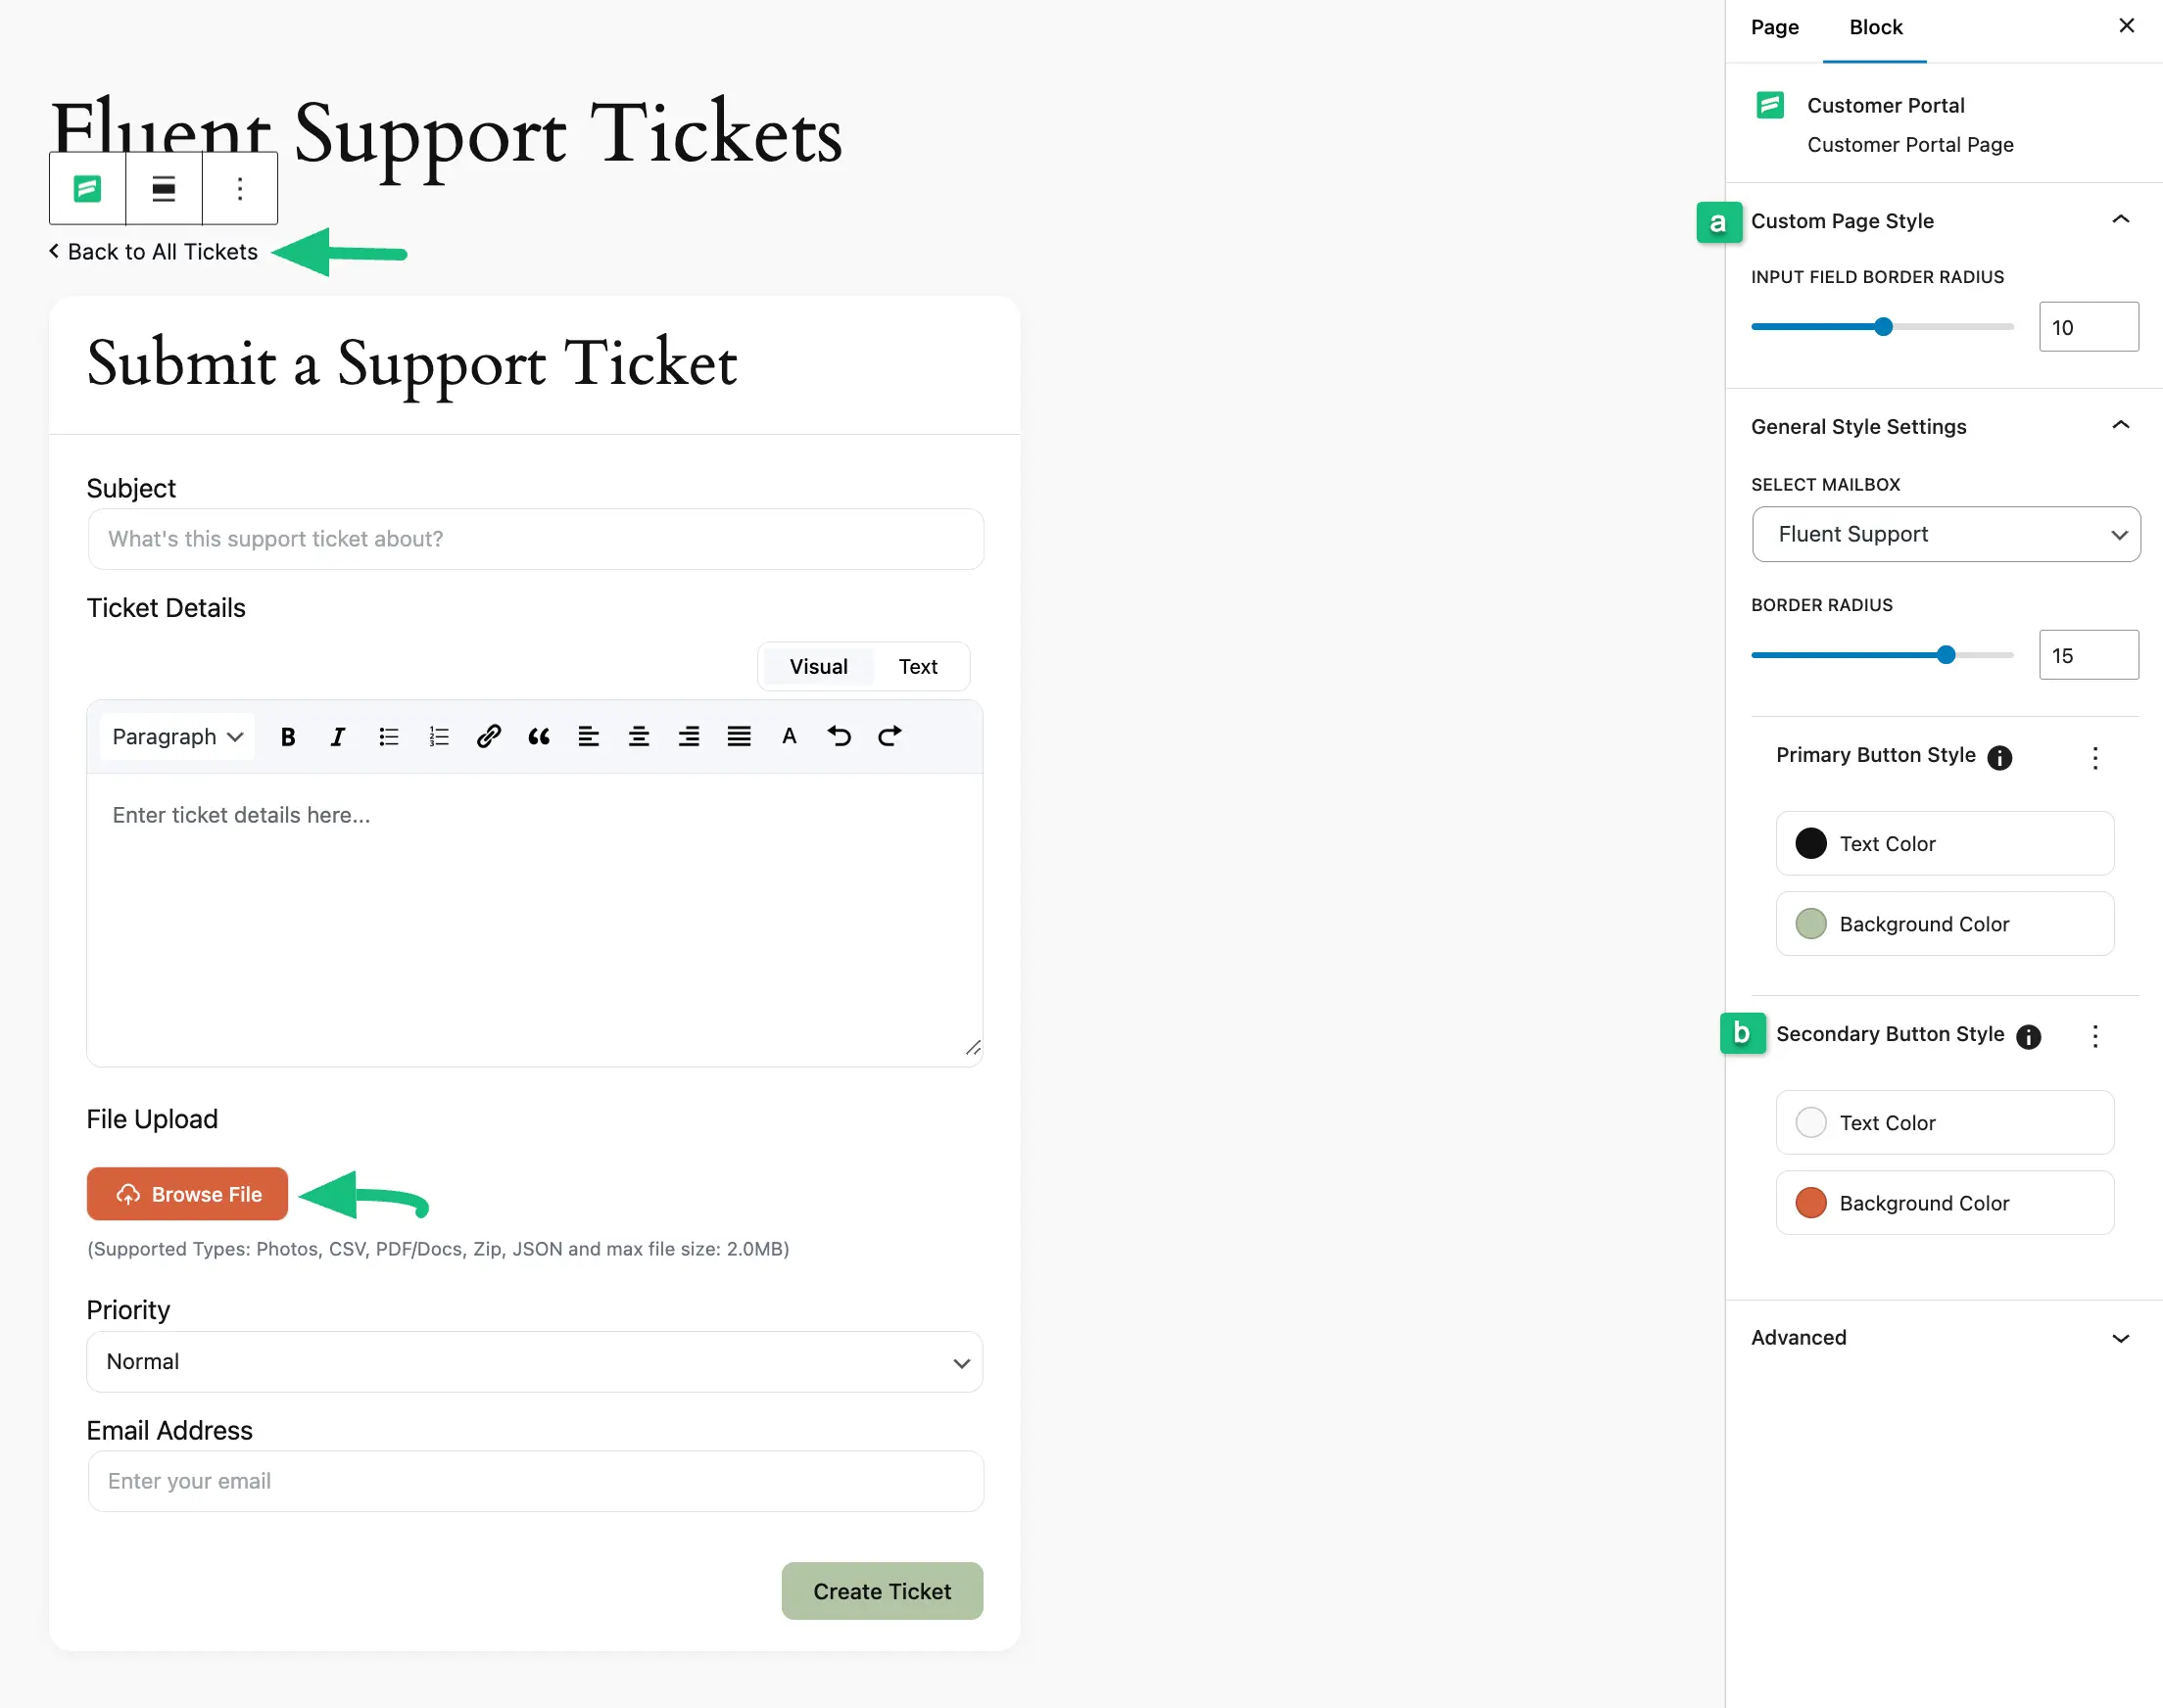The width and height of the screenshot is (2163, 1708).
Task: Open block alignment options in block toolbar
Action: point(164,189)
